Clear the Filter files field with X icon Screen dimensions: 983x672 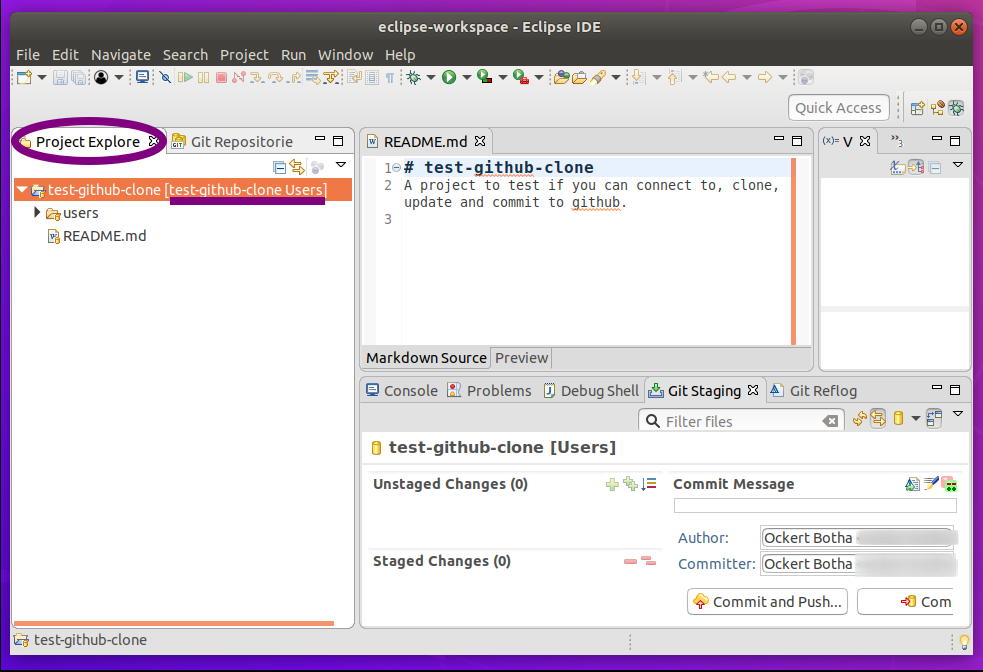point(830,421)
